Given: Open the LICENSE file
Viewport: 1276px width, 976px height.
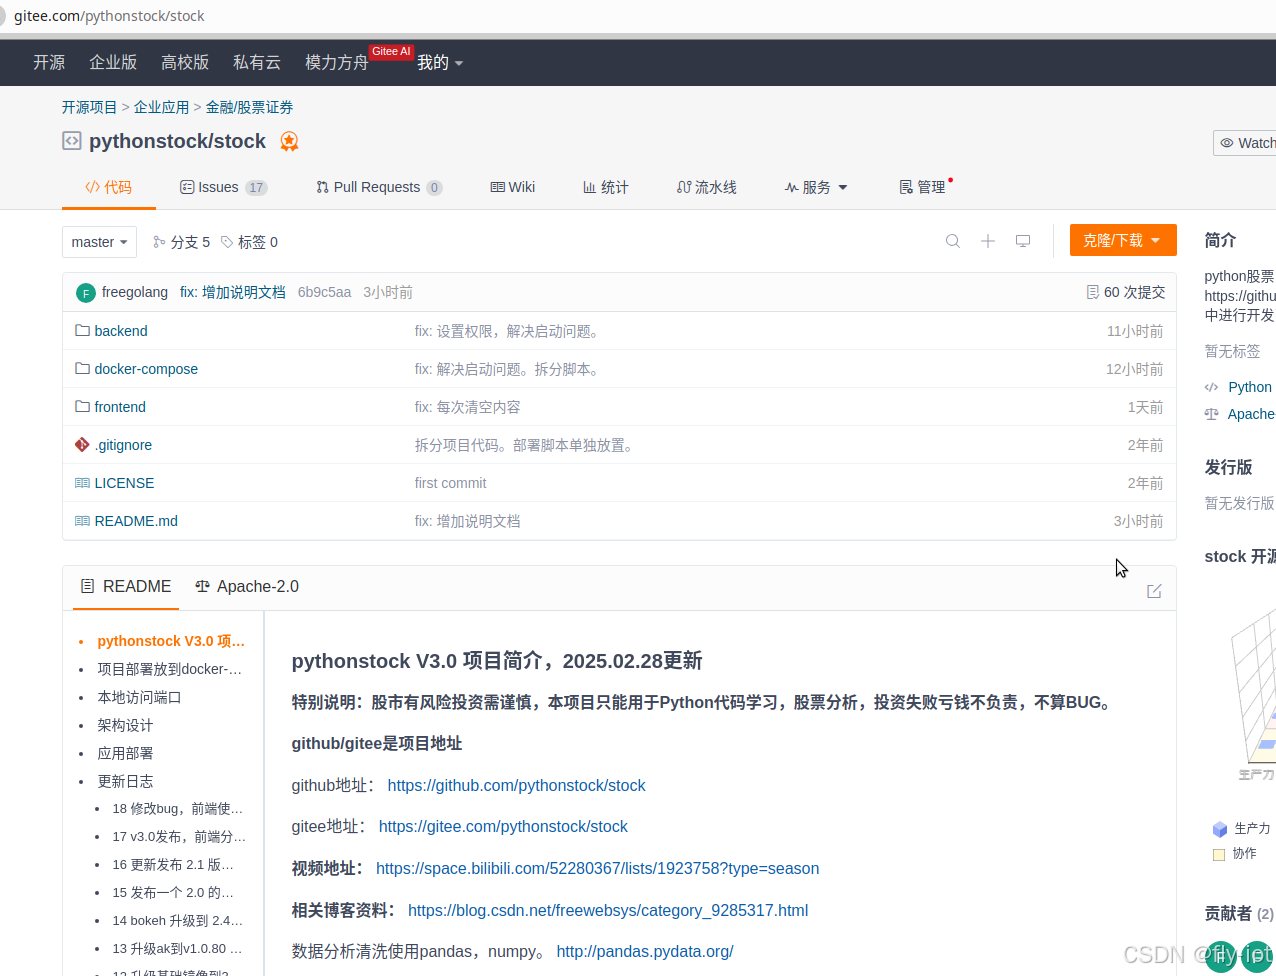Looking at the screenshot, I should tap(125, 483).
